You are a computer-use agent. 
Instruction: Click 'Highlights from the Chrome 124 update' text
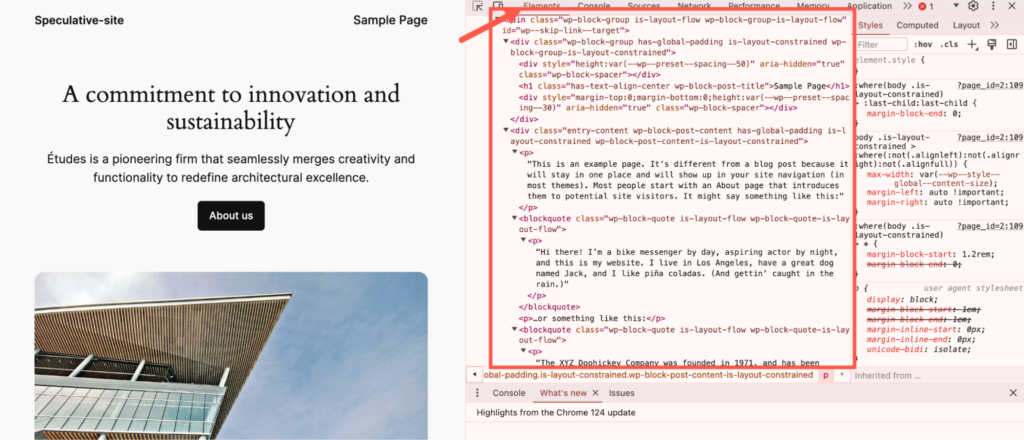[556, 413]
